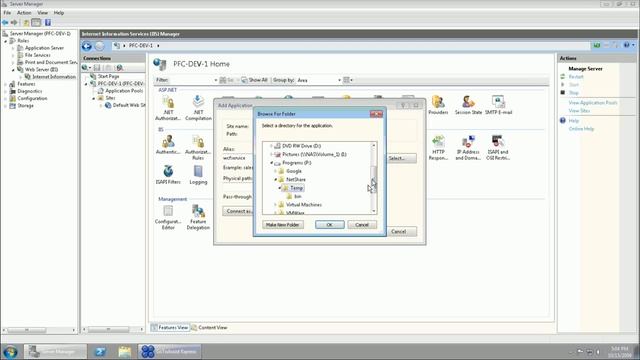
Task: Open the Configuration Editor icon
Action: pyautogui.click(x=168, y=217)
